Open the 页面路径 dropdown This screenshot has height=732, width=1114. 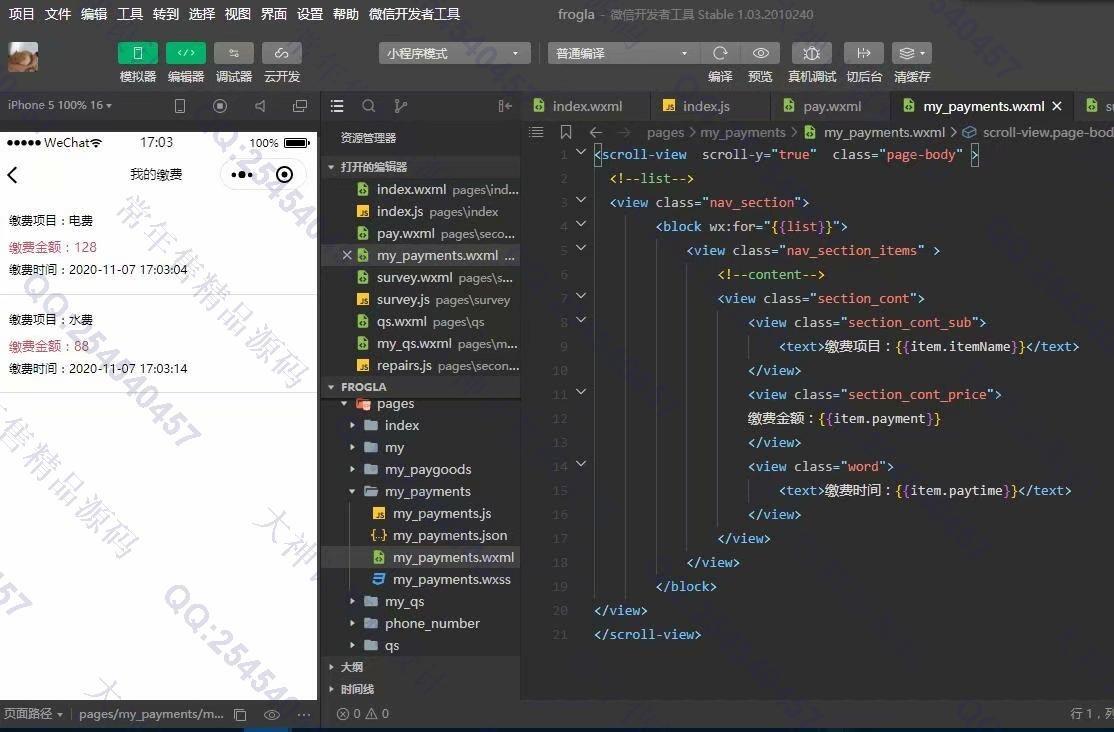[33, 714]
